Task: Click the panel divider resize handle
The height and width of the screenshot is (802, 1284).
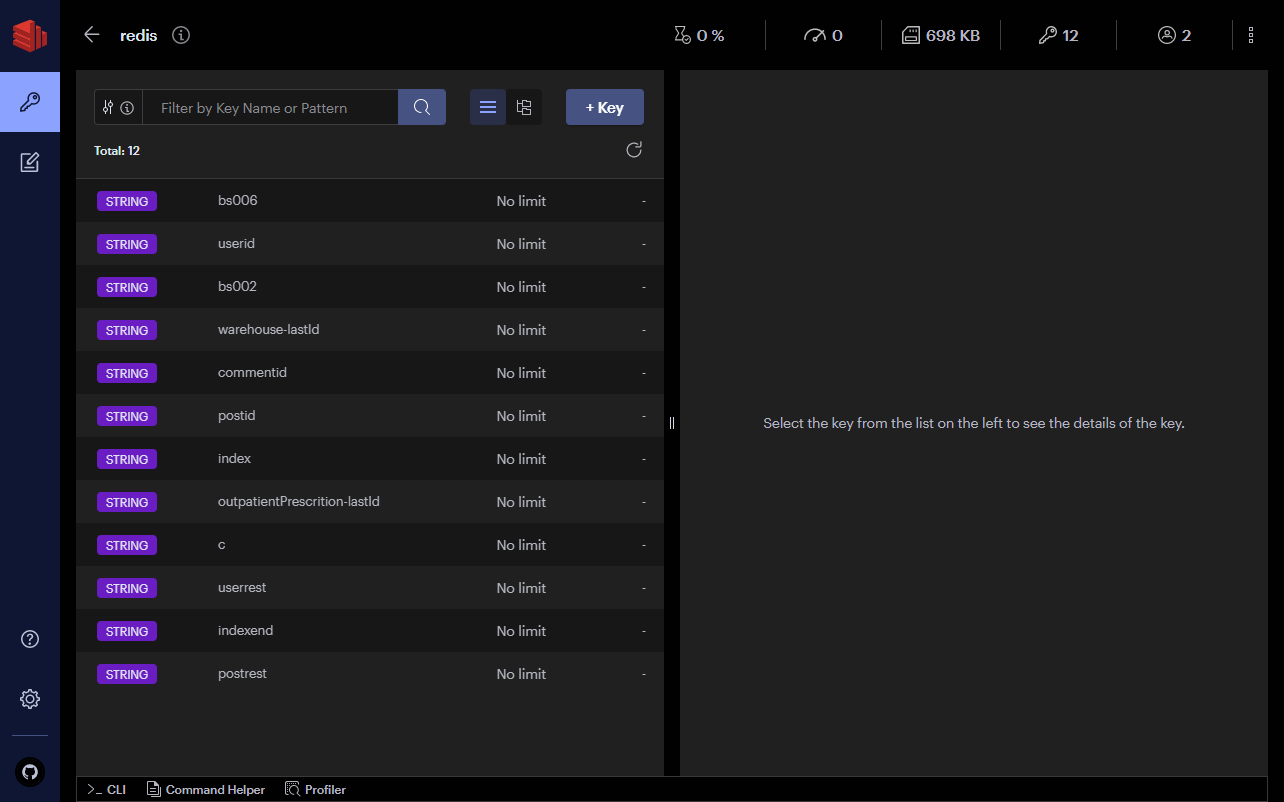Action: tap(672, 423)
